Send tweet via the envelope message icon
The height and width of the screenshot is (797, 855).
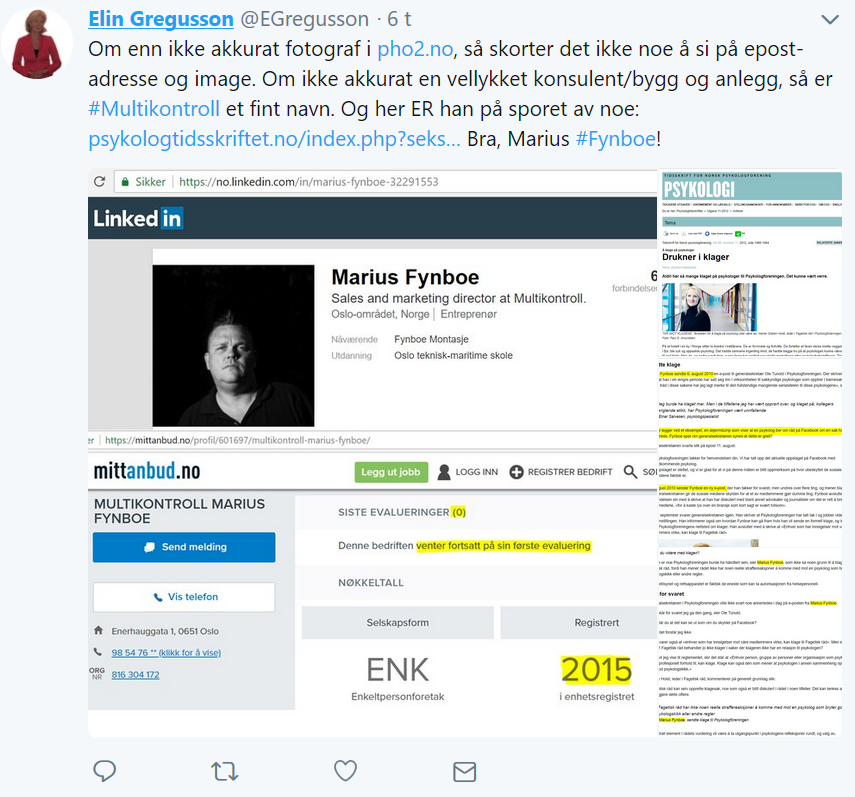[x=465, y=772]
